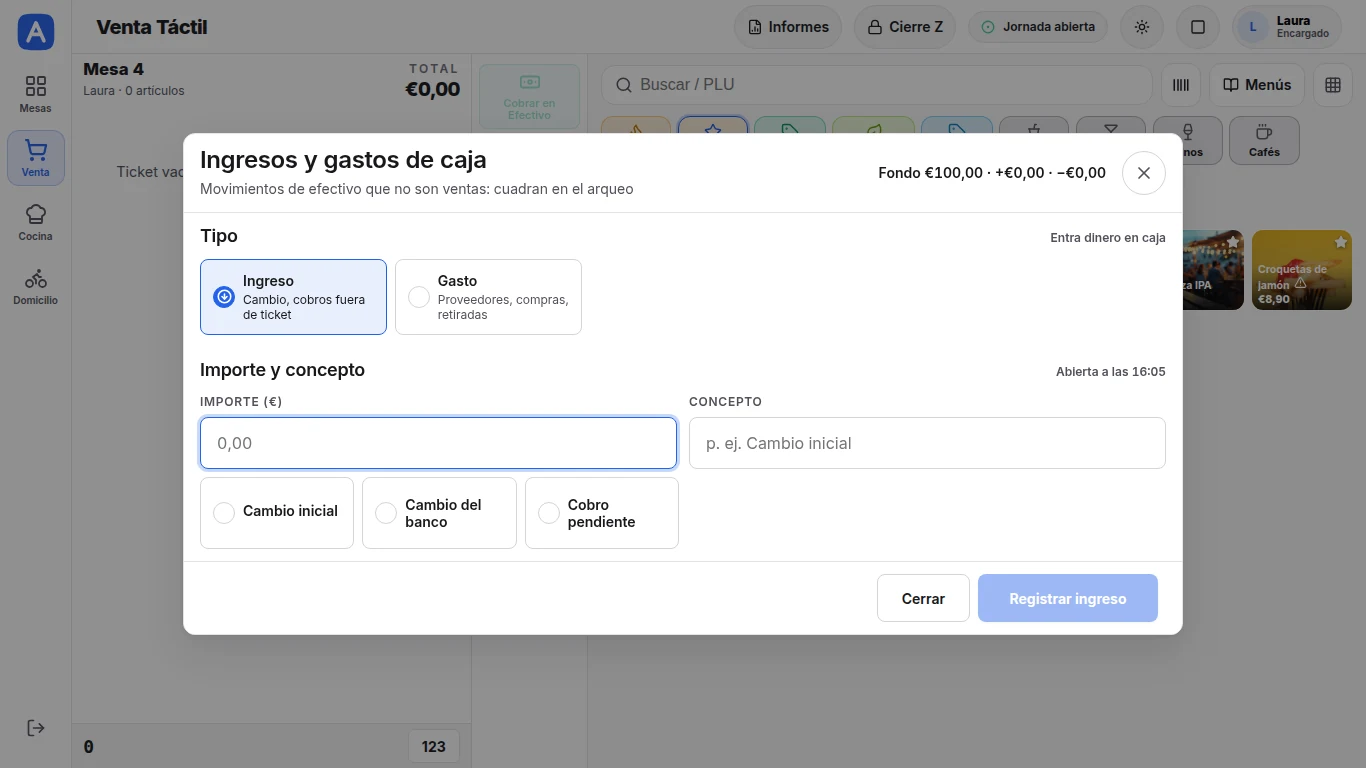Click the 'Mesa 4' ticket title
Viewport: 1366px width, 768px height.
113,69
